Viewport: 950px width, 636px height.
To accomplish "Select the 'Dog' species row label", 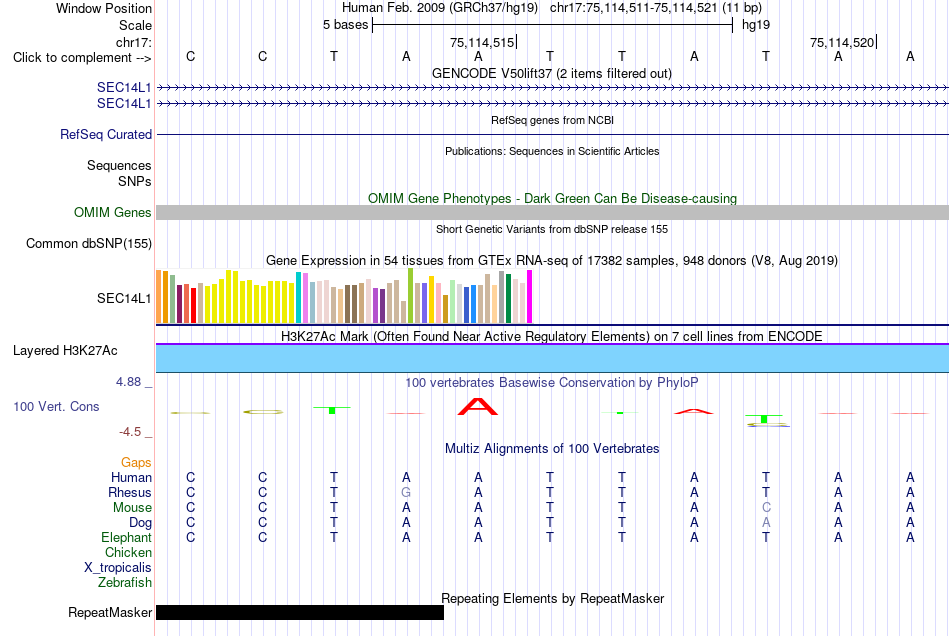I will [x=140, y=522].
